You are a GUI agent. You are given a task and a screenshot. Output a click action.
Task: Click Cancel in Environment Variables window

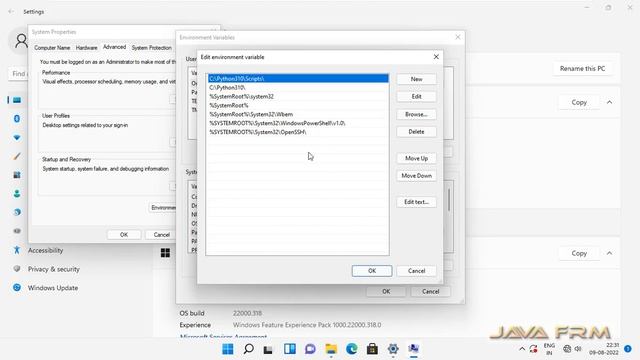click(431, 291)
